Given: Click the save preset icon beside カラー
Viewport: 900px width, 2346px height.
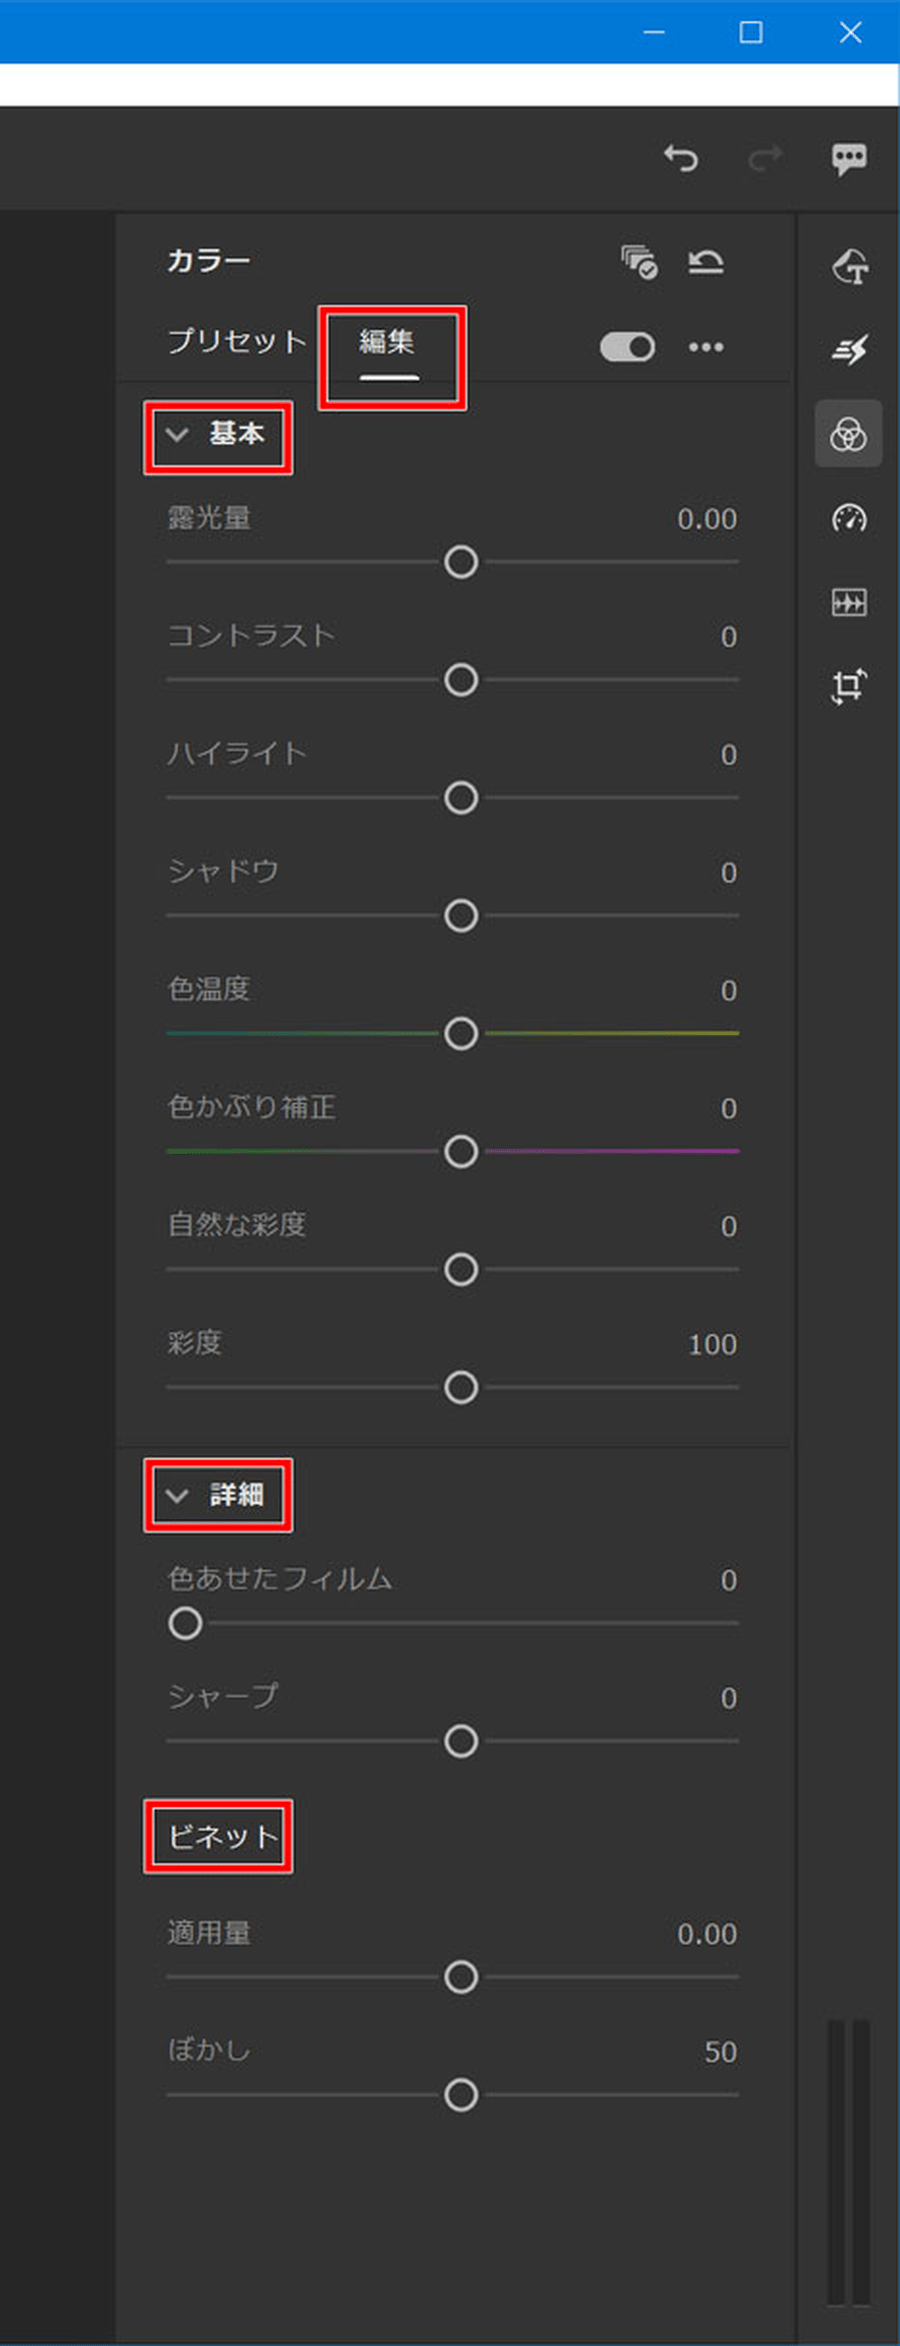Looking at the screenshot, I should [x=639, y=262].
